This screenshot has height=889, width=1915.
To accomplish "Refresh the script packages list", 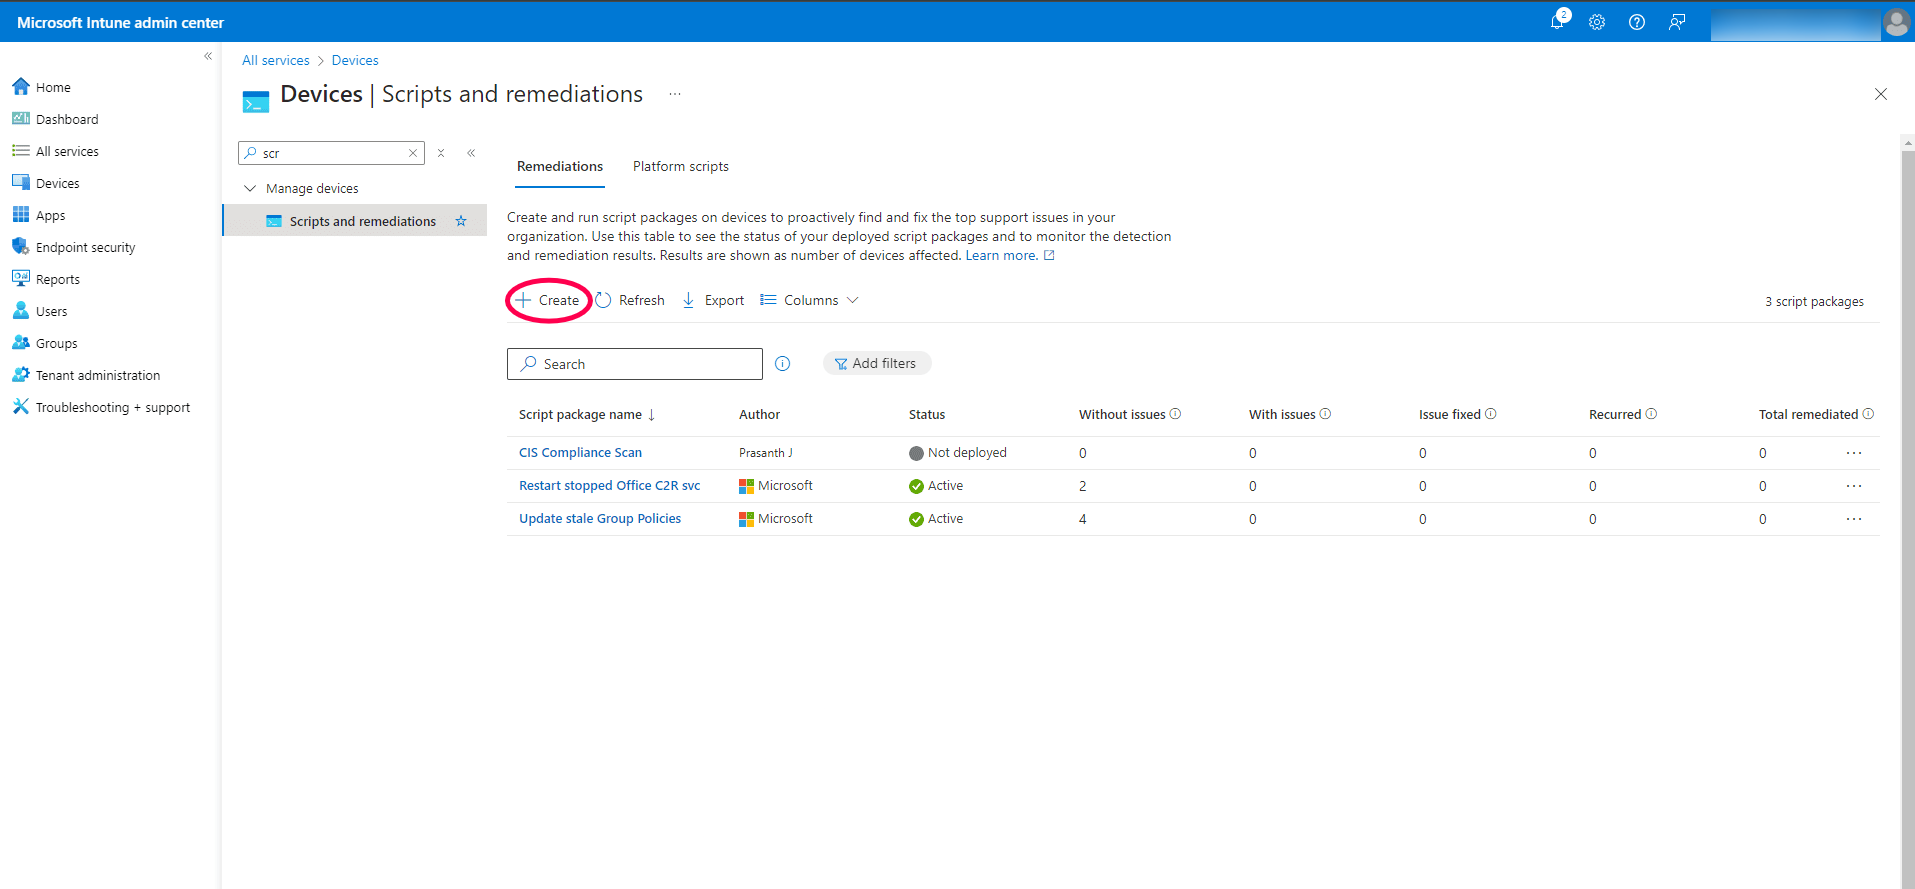I will click(630, 300).
